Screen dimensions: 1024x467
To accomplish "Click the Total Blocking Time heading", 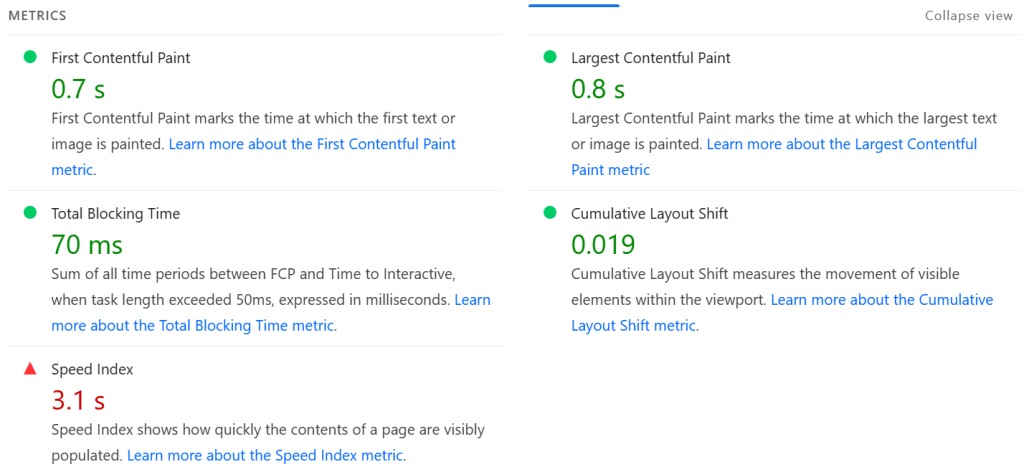I will 116,213.
